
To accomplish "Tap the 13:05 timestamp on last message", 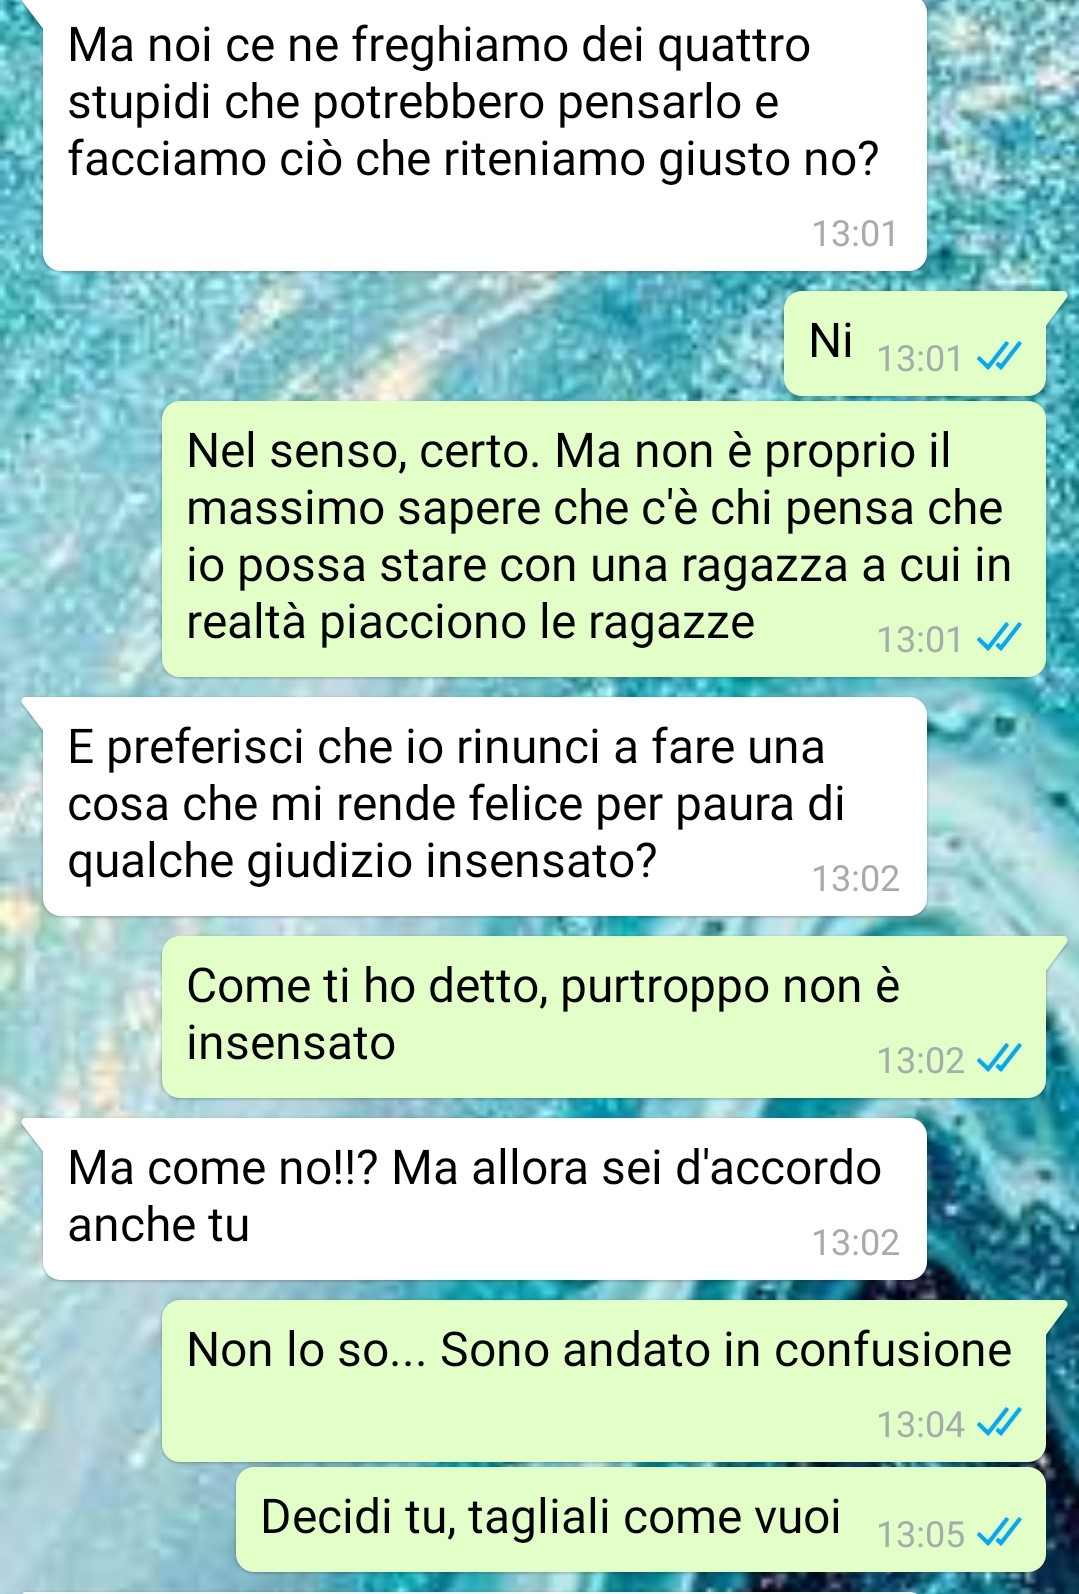I will (x=921, y=1534).
